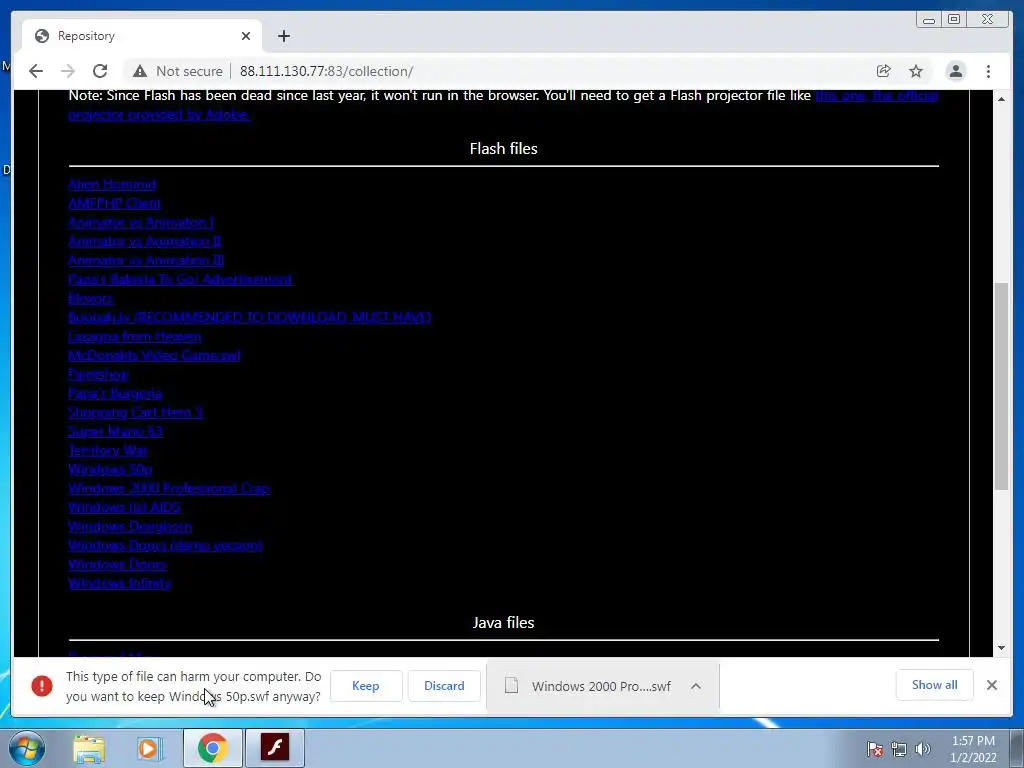Open the Shopping Cart Hero 3 link
This screenshot has height=768, width=1024.
click(x=135, y=412)
